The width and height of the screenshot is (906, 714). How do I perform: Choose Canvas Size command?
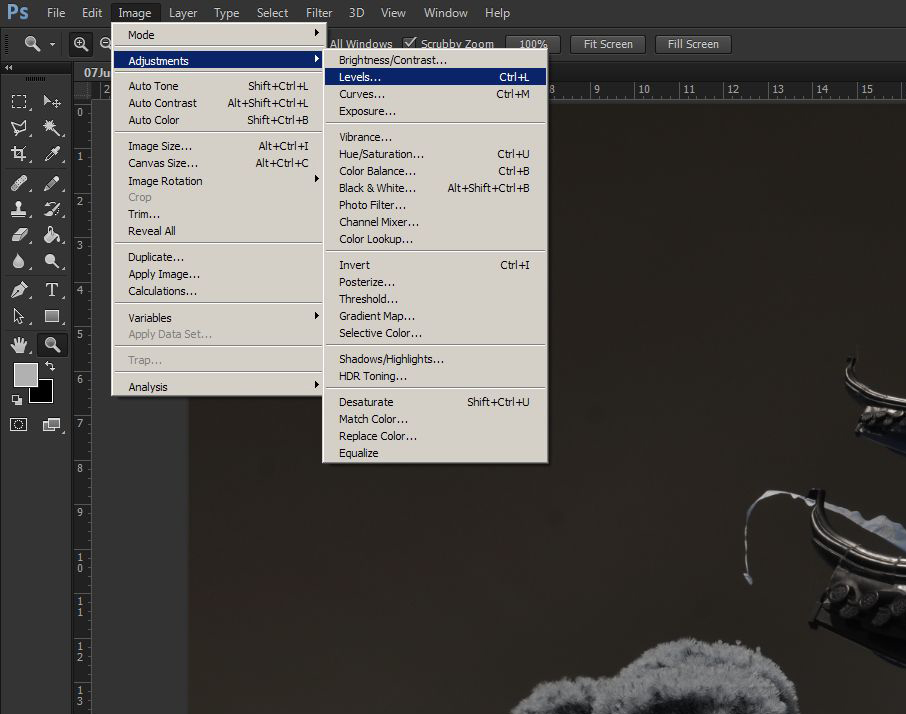(219, 163)
